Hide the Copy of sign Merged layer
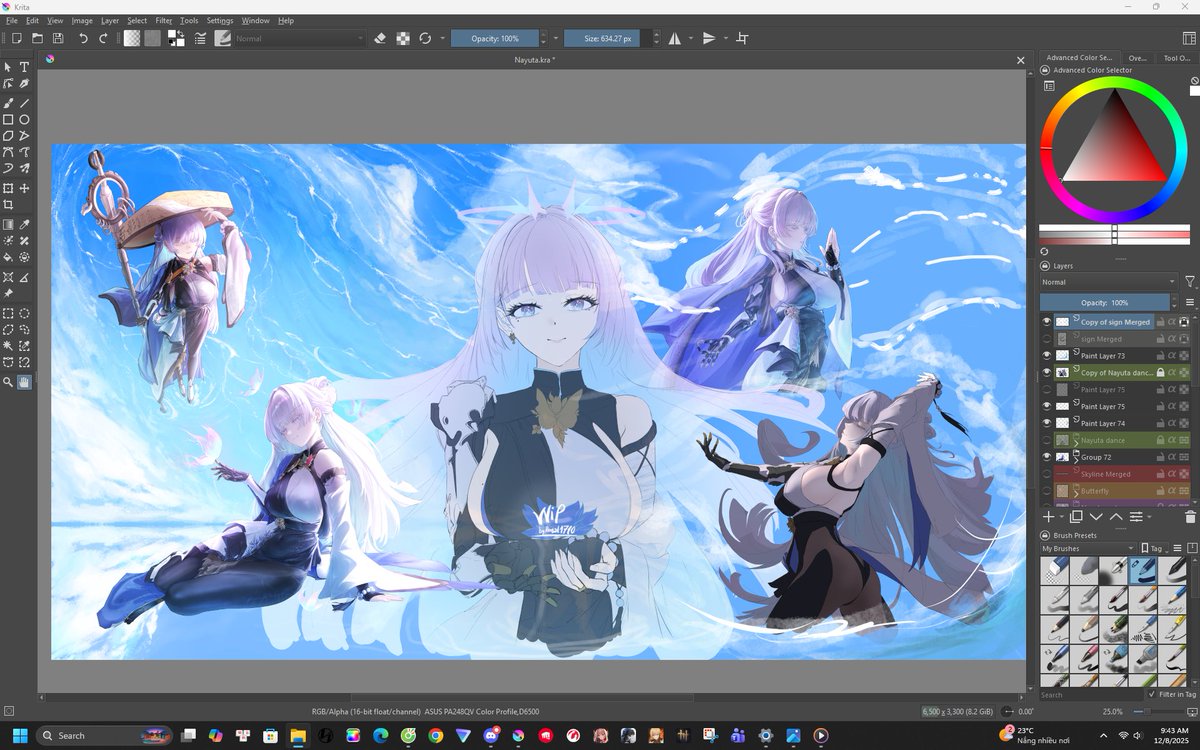This screenshot has height=750, width=1200. tap(1047, 322)
